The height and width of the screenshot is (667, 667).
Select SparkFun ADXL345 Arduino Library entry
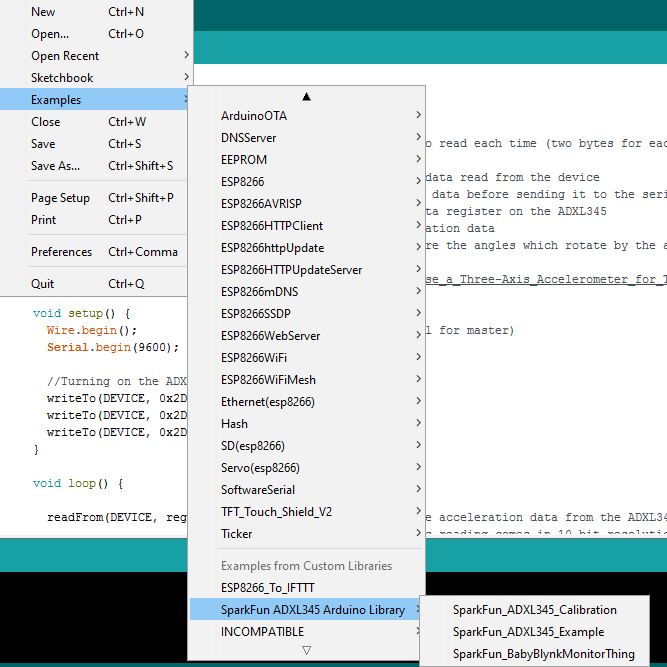click(x=305, y=610)
